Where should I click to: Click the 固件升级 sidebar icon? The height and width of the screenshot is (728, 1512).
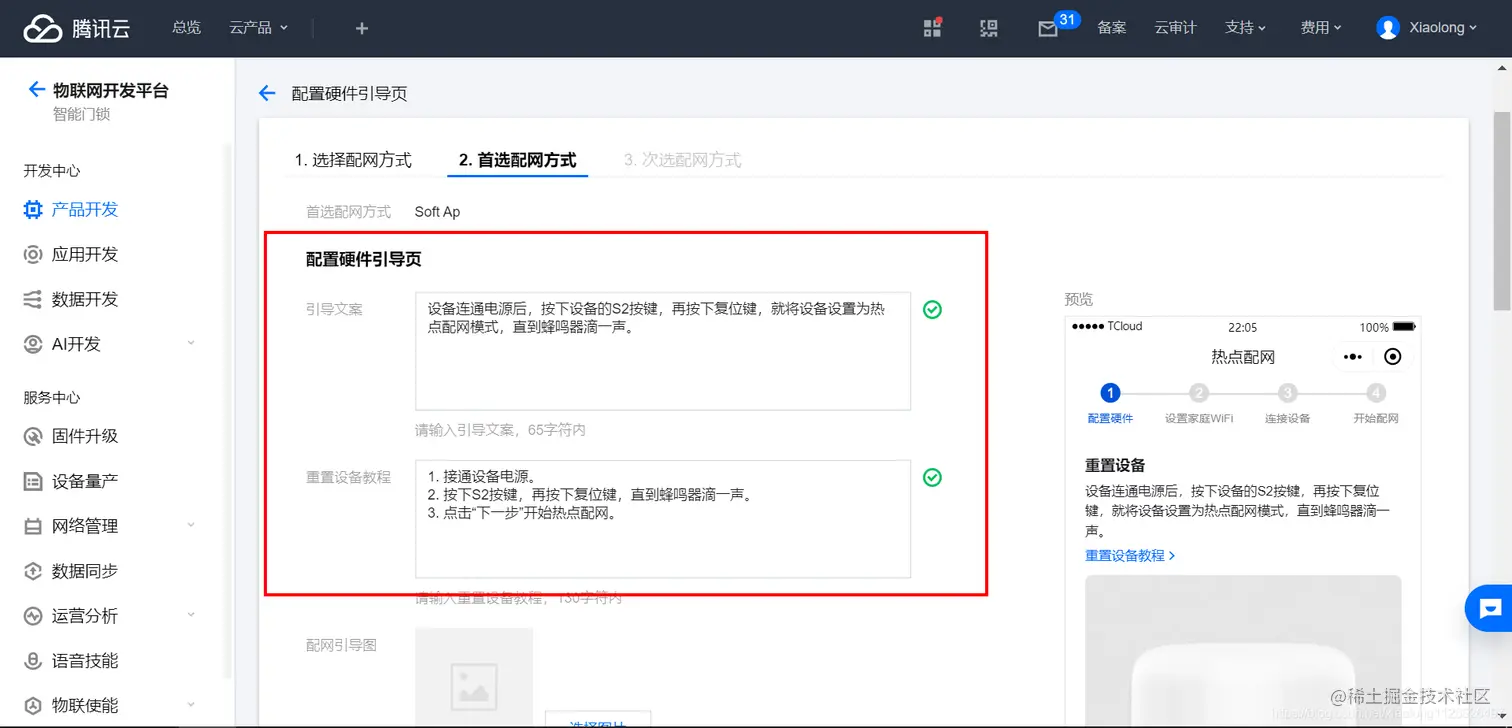pyautogui.click(x=33, y=436)
